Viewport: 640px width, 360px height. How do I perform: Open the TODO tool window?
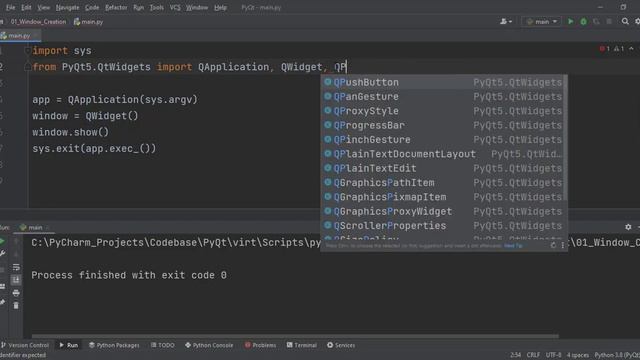[162, 345]
